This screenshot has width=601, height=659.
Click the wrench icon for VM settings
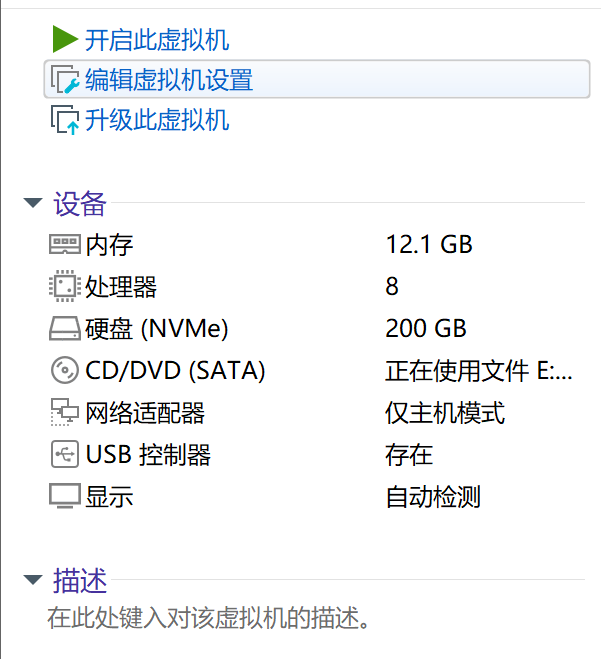pos(65,79)
